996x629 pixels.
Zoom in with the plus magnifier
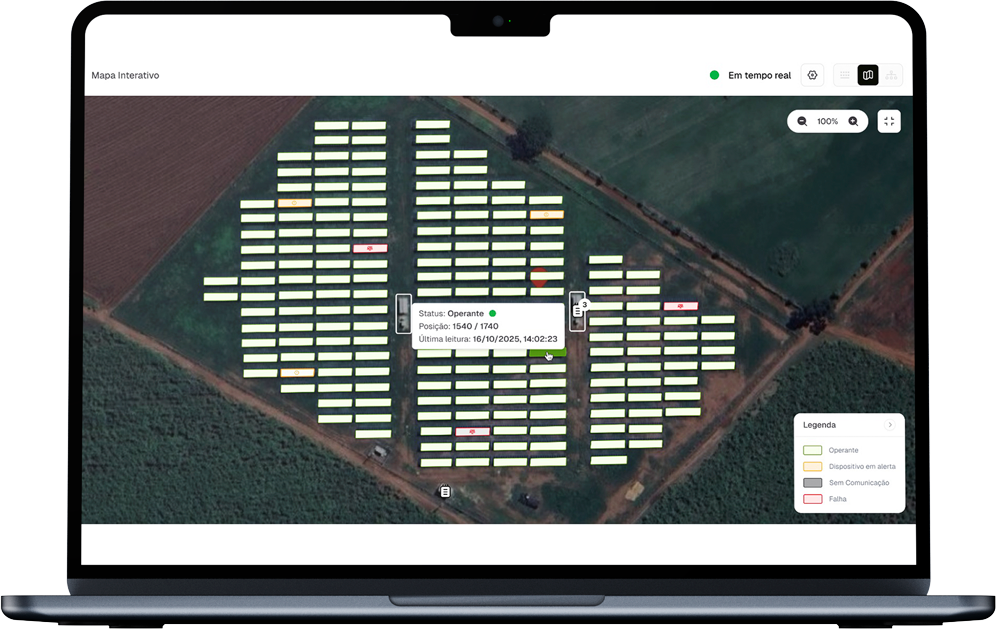tap(853, 121)
